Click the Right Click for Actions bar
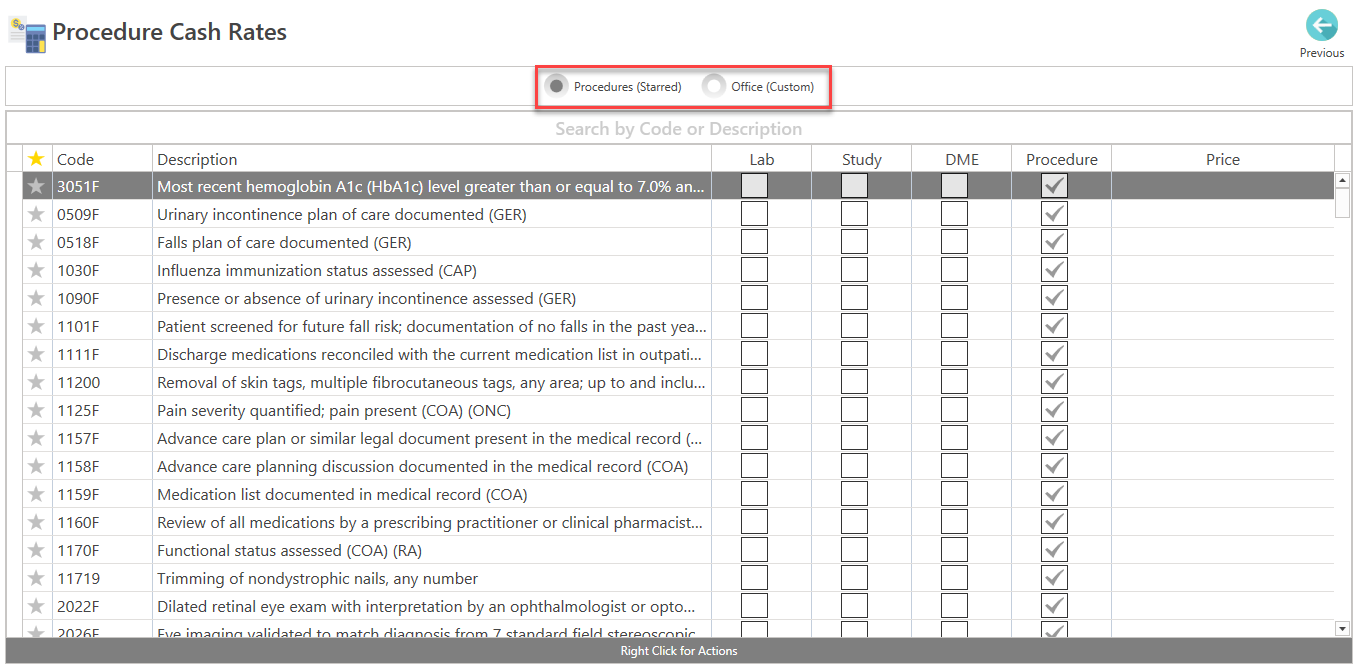The width and height of the screenshot is (1357, 666). coord(678,651)
